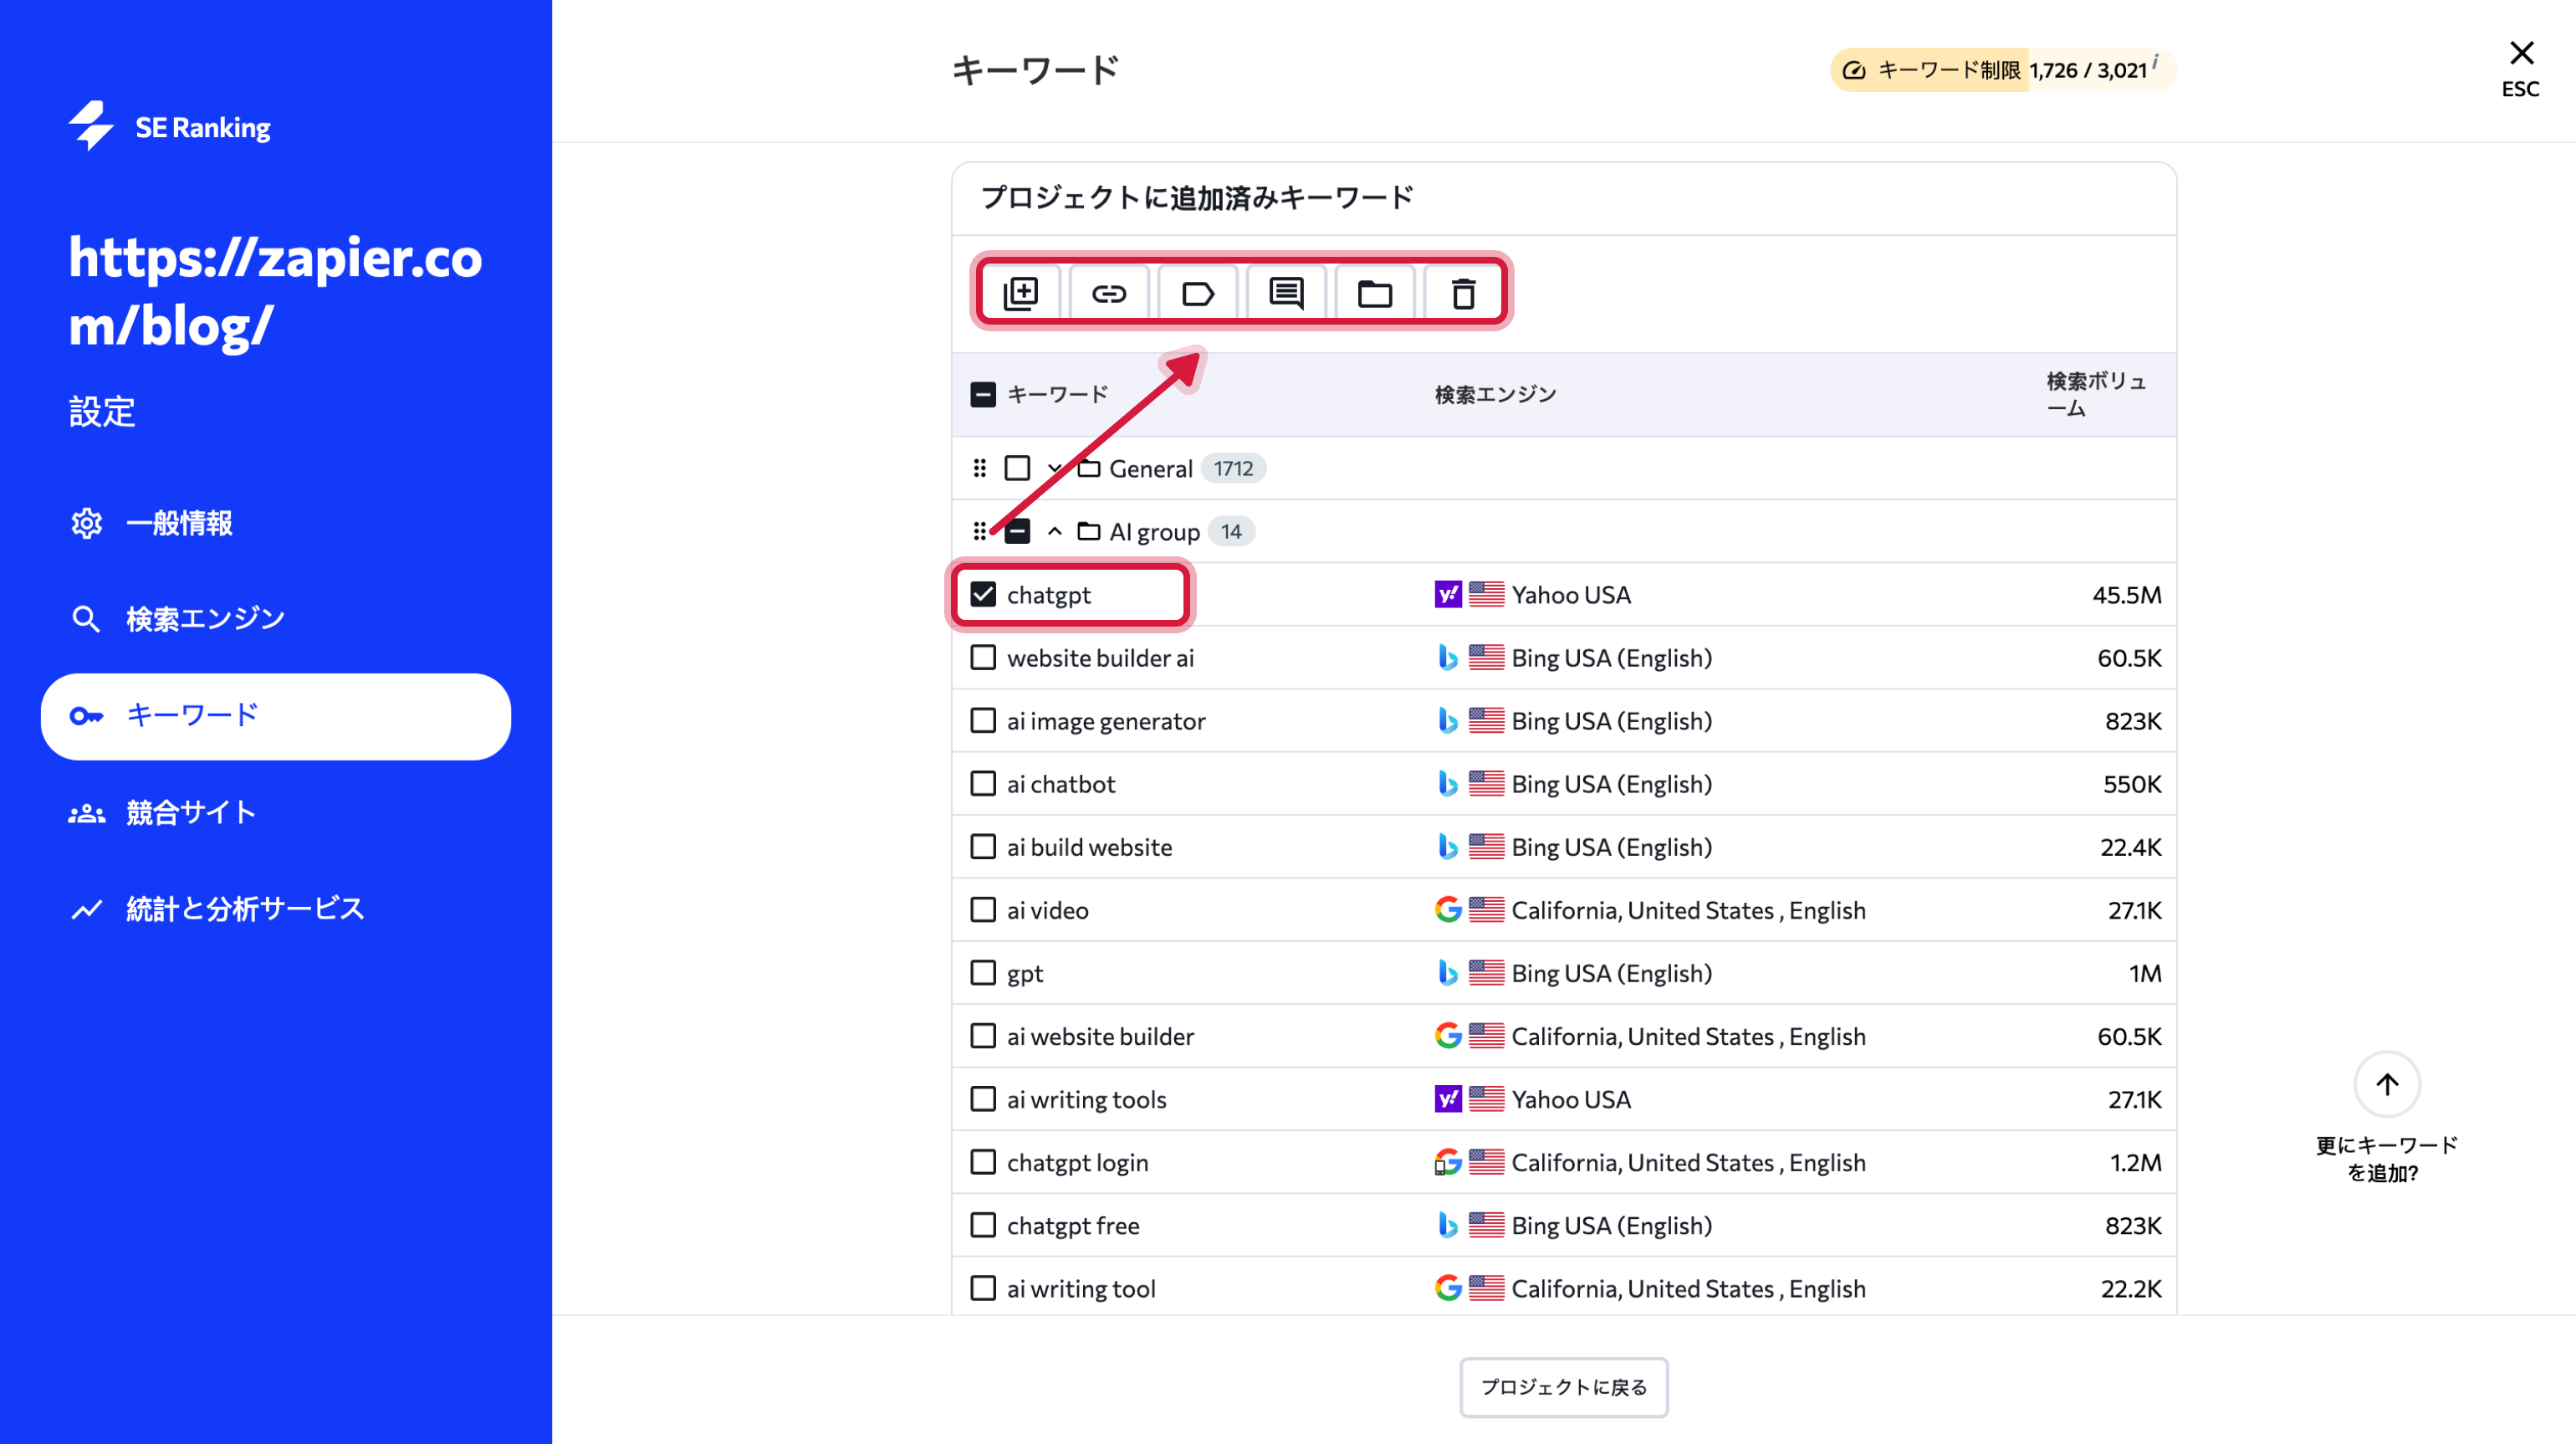Screen dimensions: 2576x1444
Task: Check the General group checkbox
Action: pos(1018,468)
